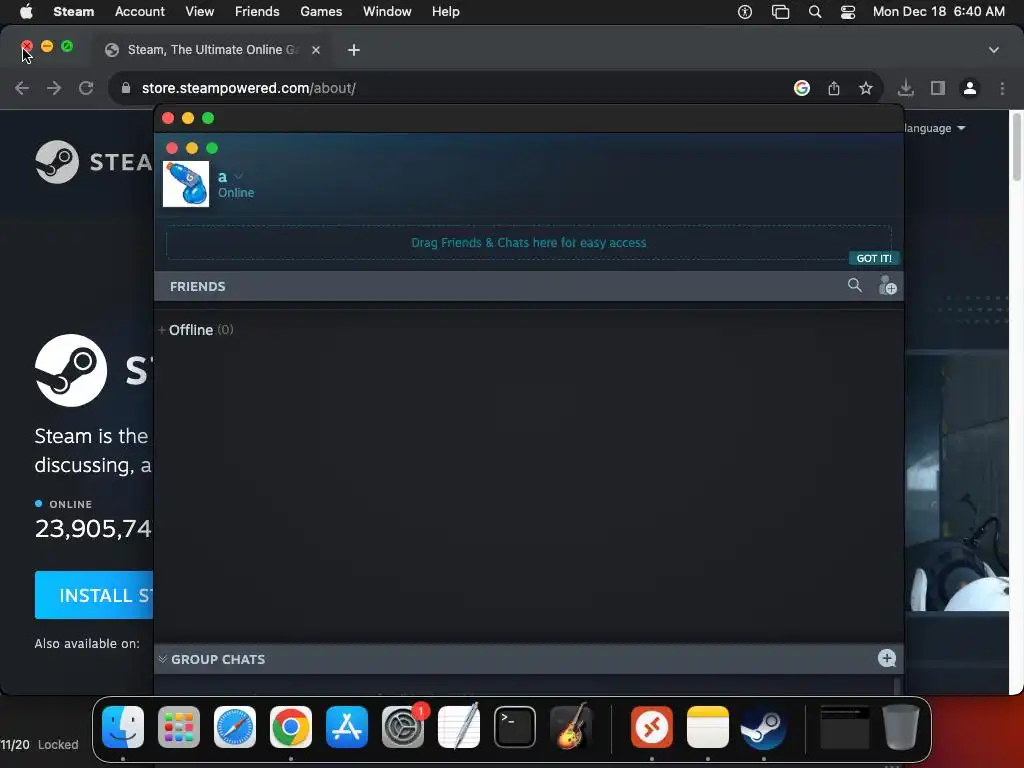Show date and time in menu bar
Viewport: 1024px width, 768px height.
[x=938, y=12]
